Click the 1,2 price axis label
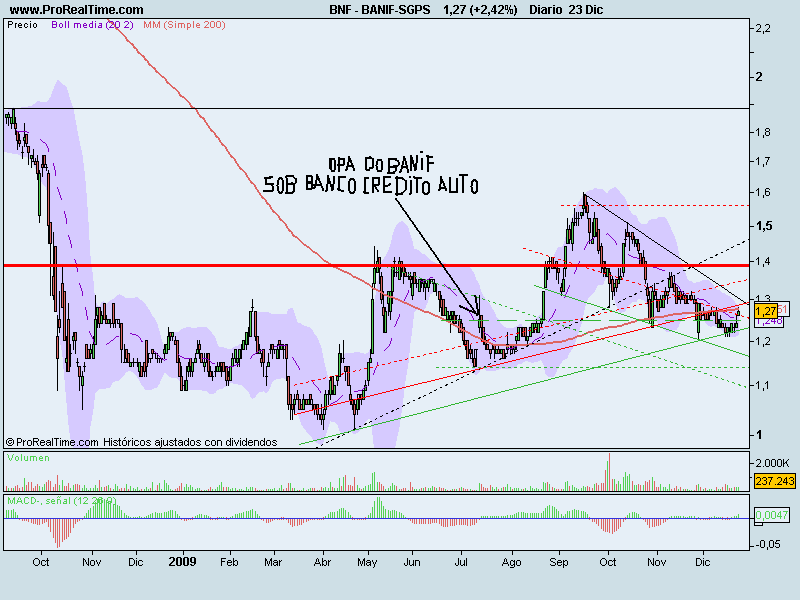Image resolution: width=800 pixels, height=600 pixels. [x=763, y=341]
